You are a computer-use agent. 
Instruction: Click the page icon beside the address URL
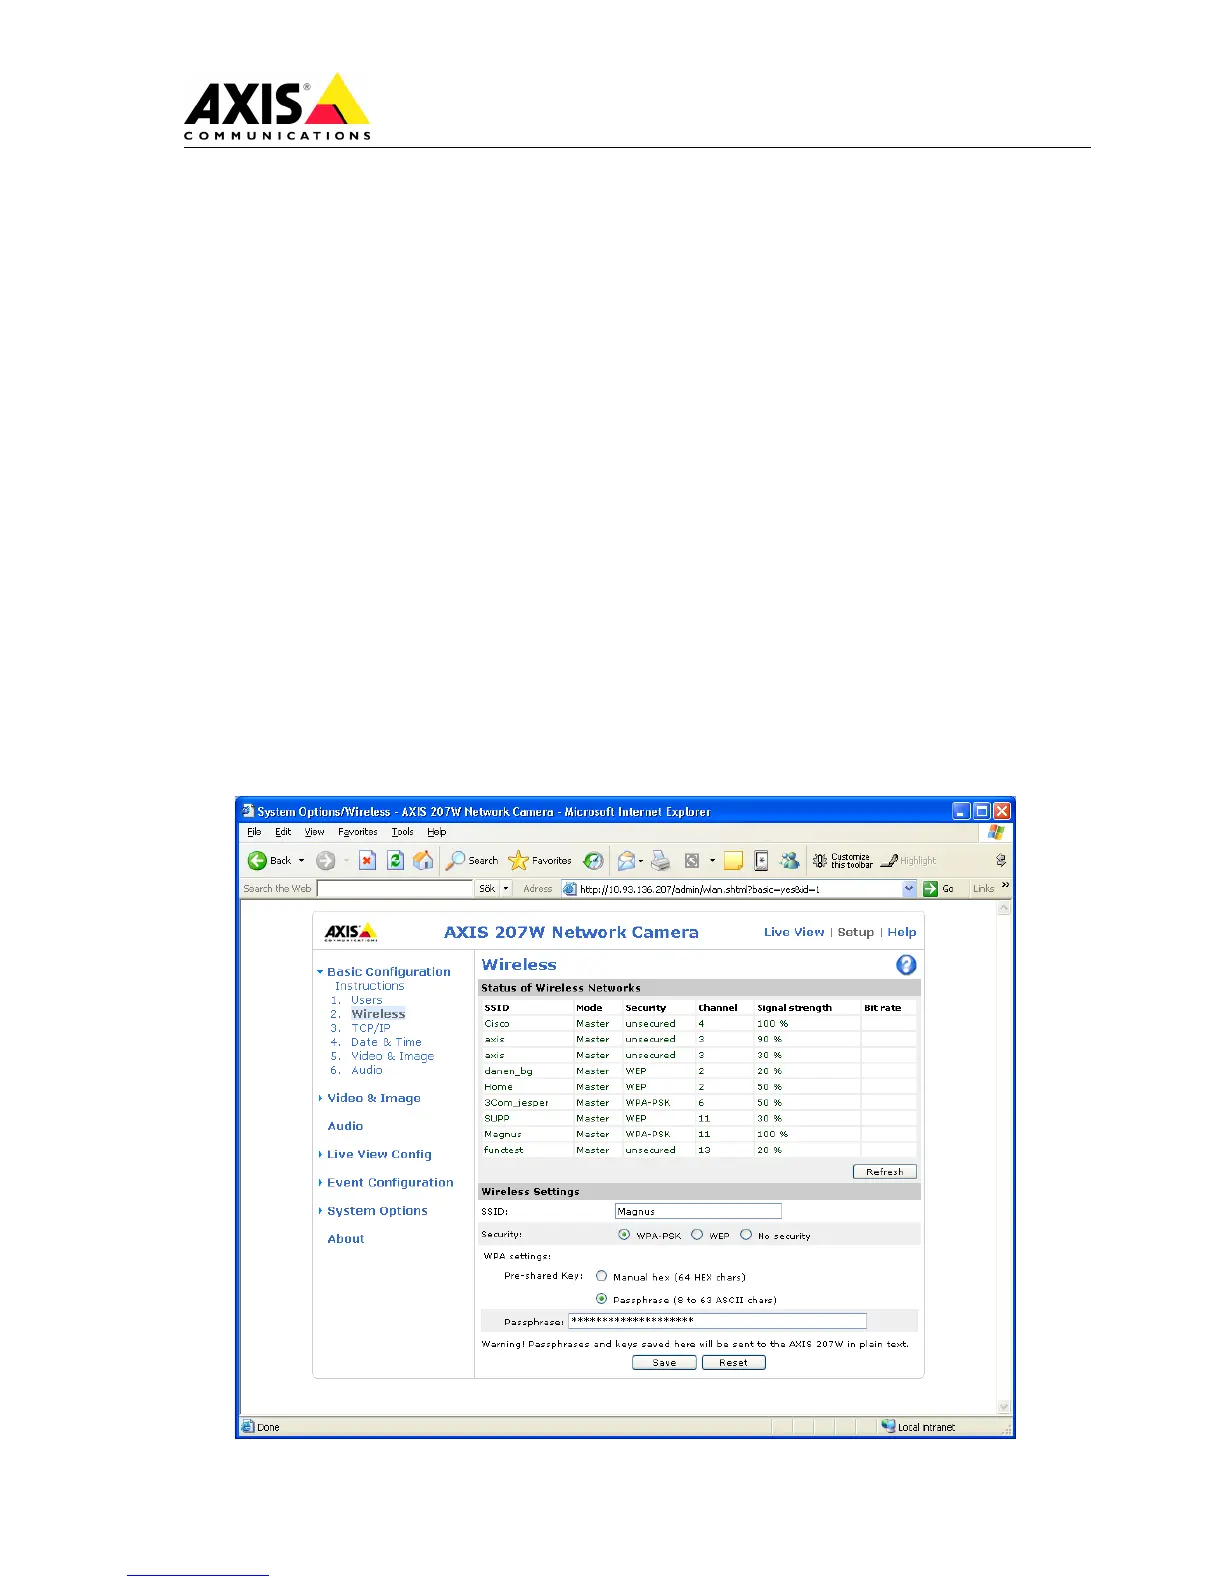pos(569,888)
